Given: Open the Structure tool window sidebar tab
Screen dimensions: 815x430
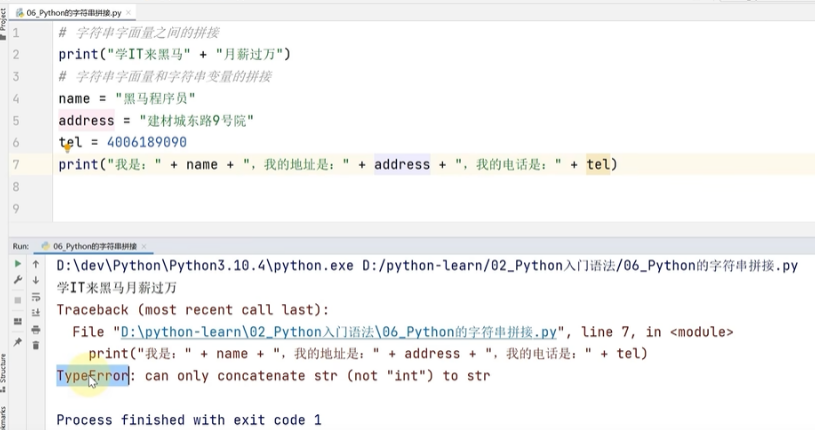Looking at the screenshot, I should tap(3, 373).
